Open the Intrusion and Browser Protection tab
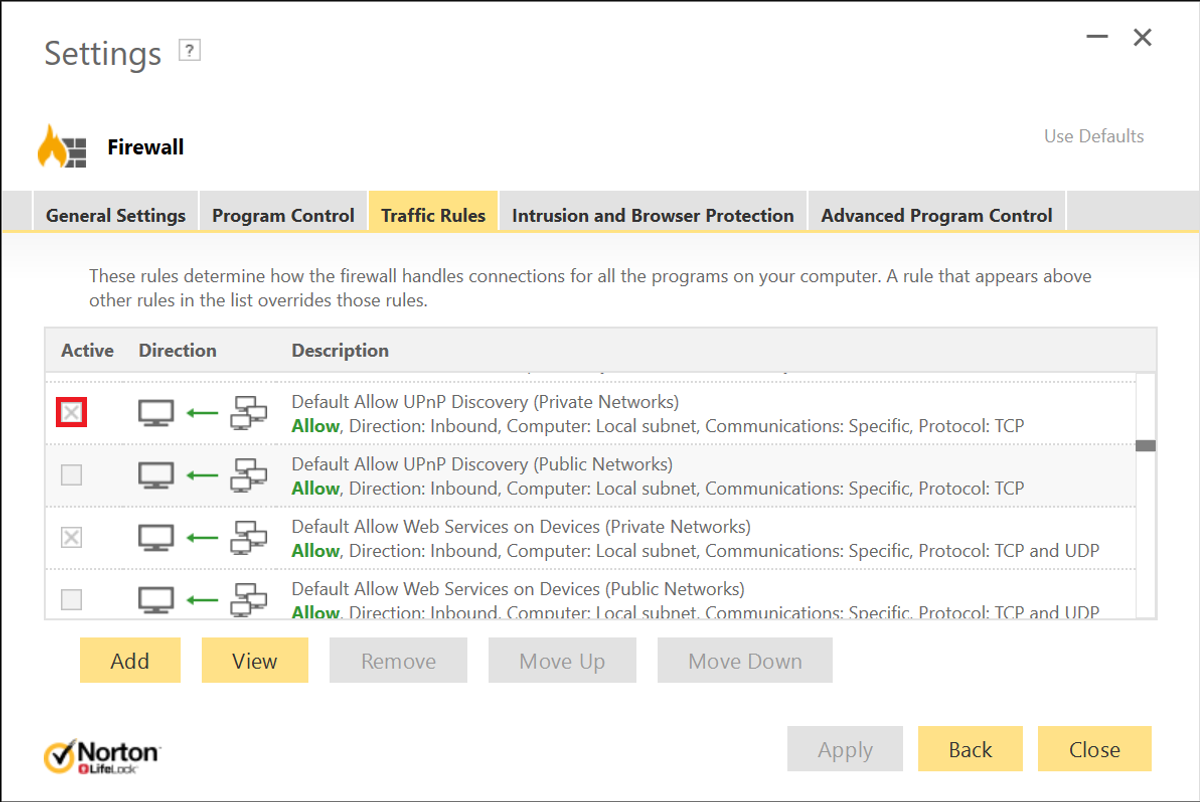This screenshot has width=1200, height=802. pos(652,213)
